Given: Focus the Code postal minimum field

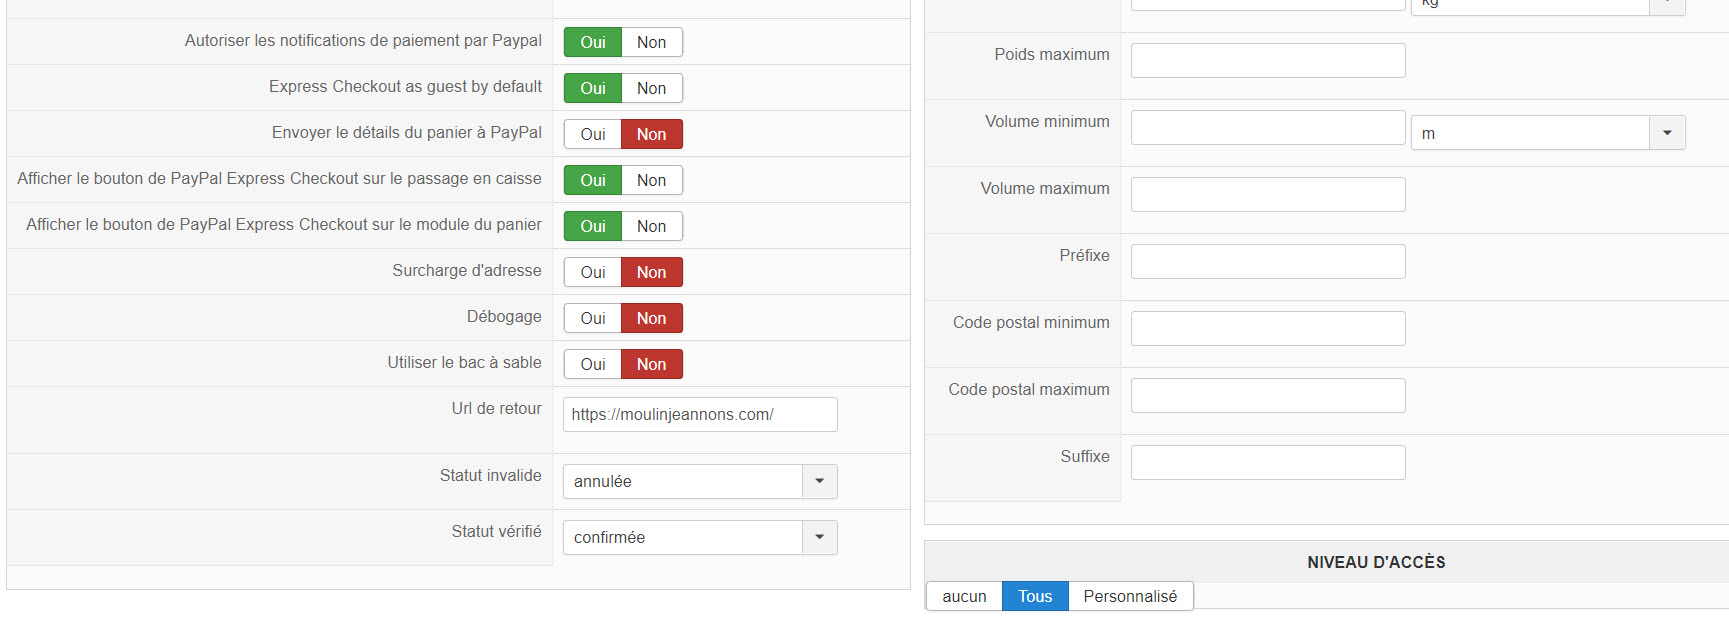Looking at the screenshot, I should pyautogui.click(x=1268, y=328).
